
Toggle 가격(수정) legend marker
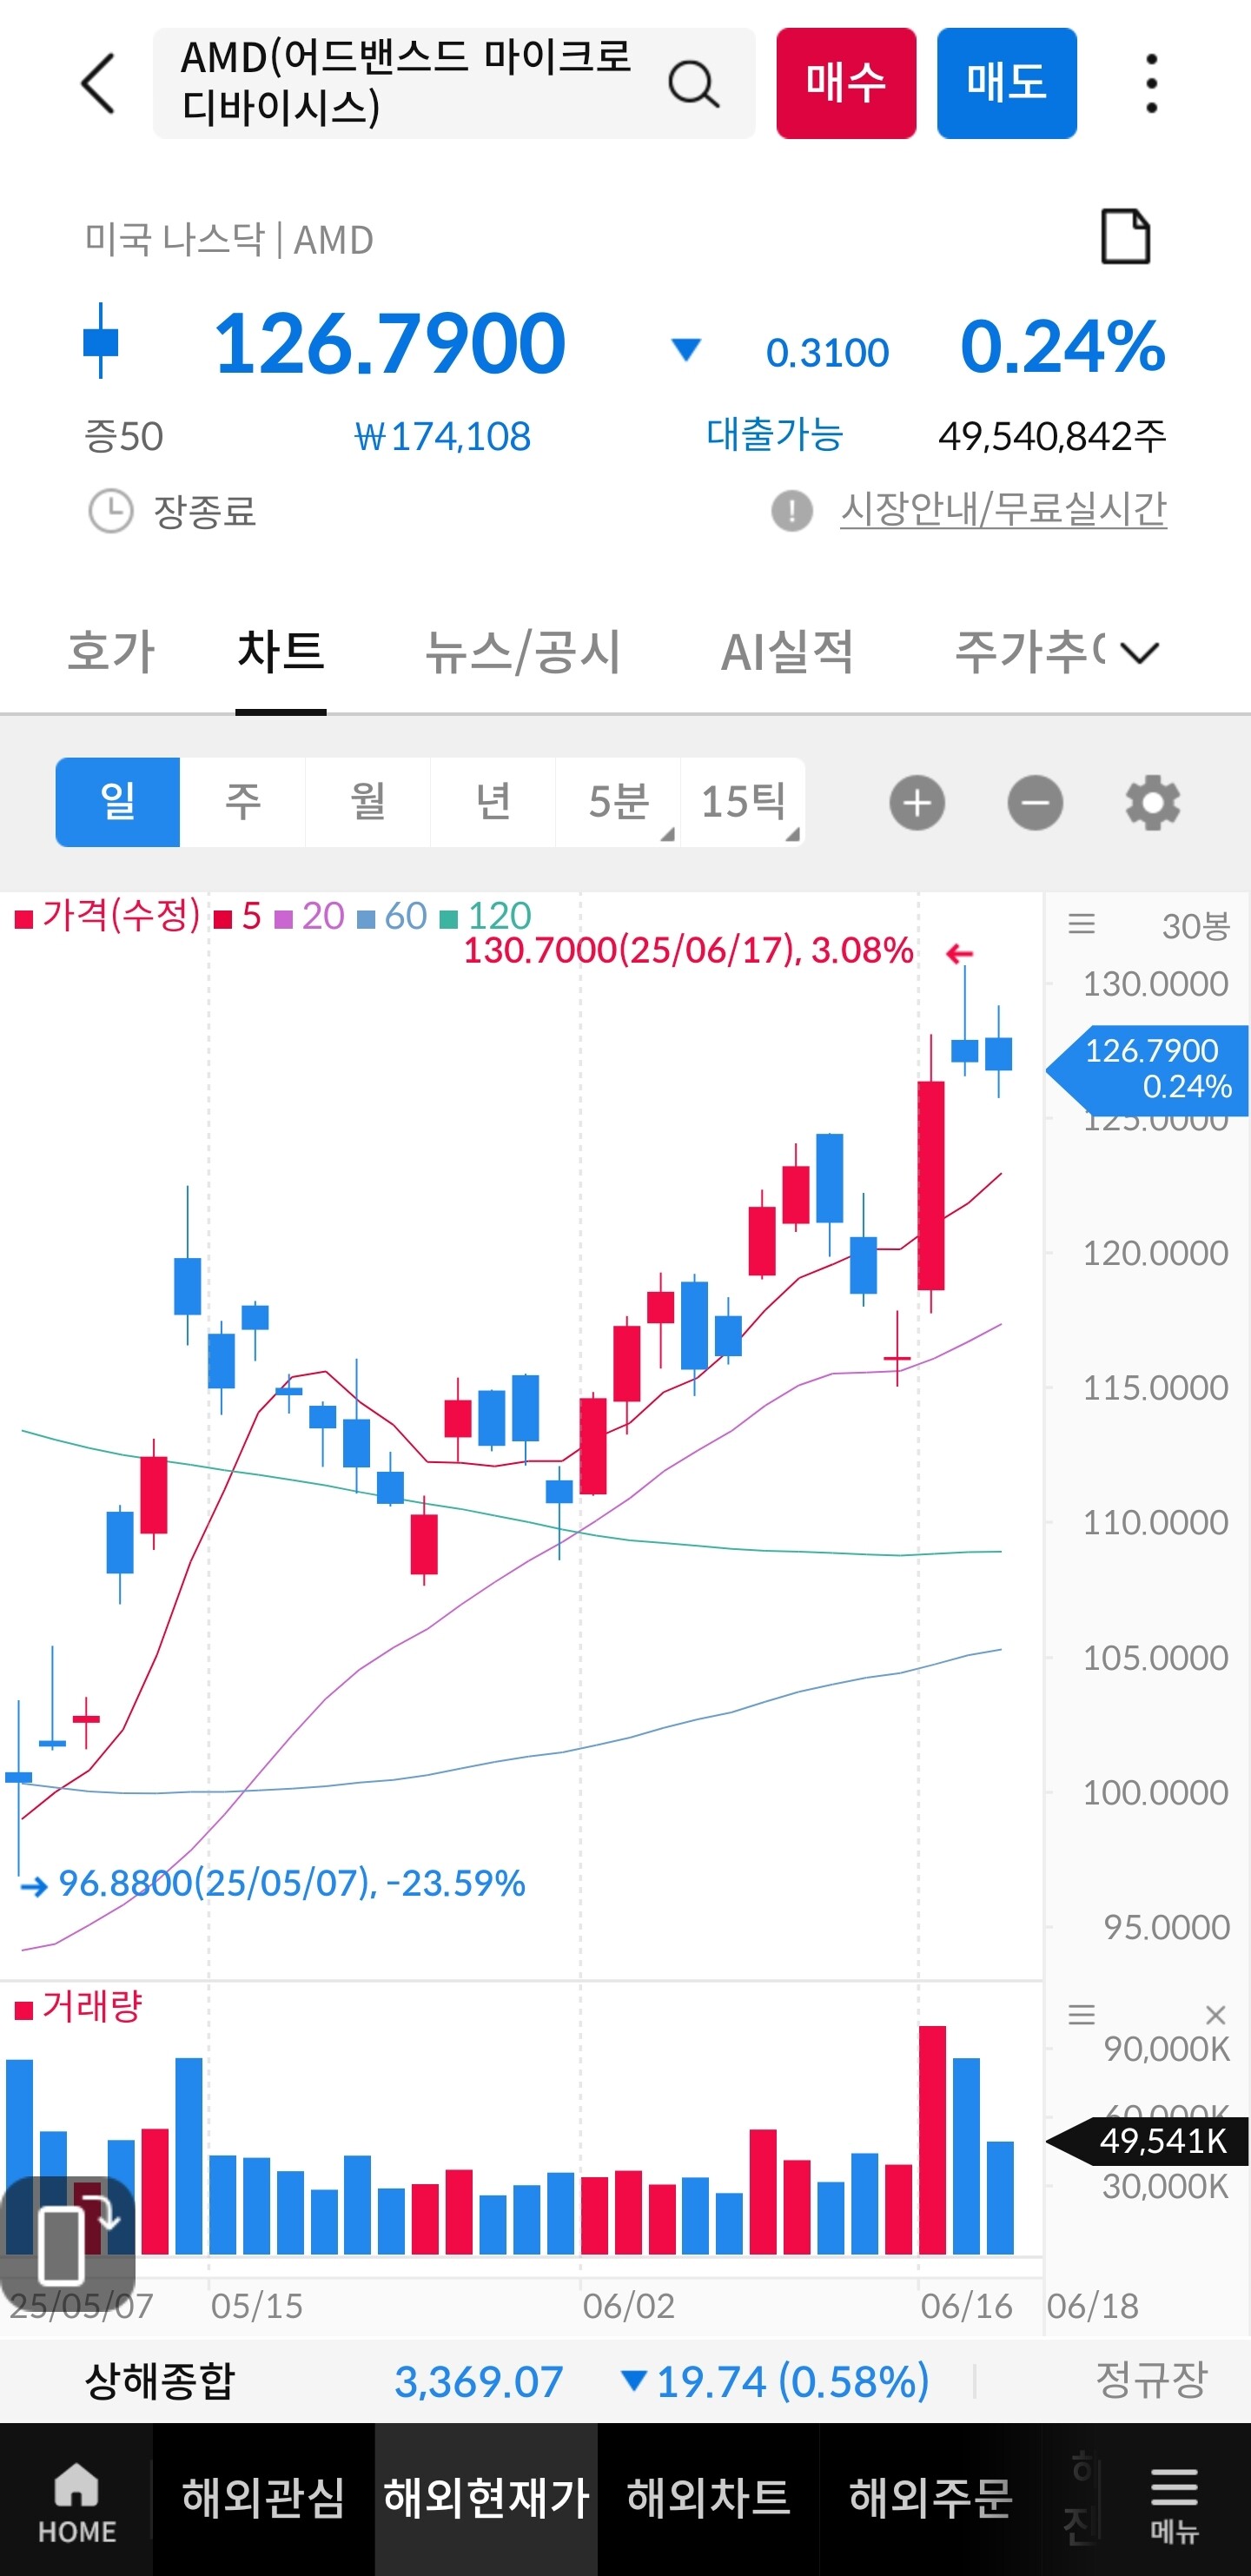(108, 915)
